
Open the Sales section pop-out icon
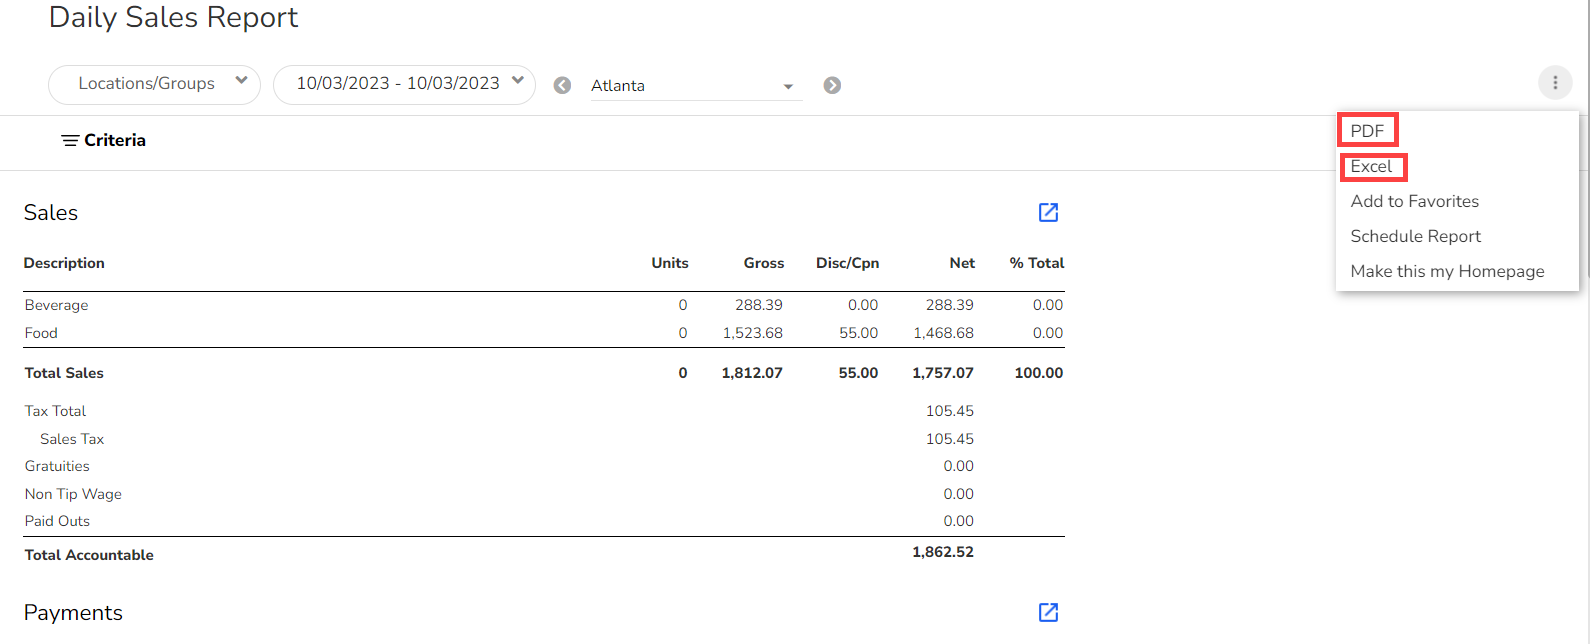click(1048, 212)
